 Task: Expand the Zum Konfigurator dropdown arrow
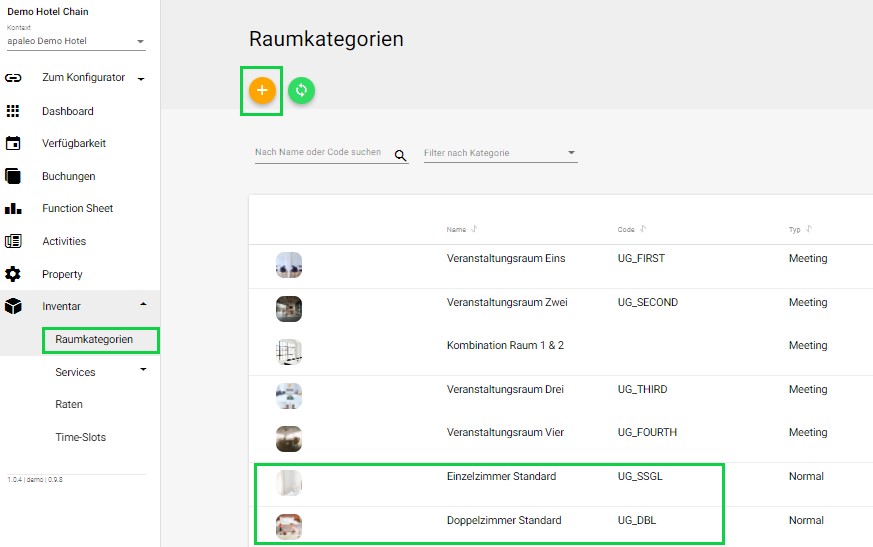(x=141, y=79)
